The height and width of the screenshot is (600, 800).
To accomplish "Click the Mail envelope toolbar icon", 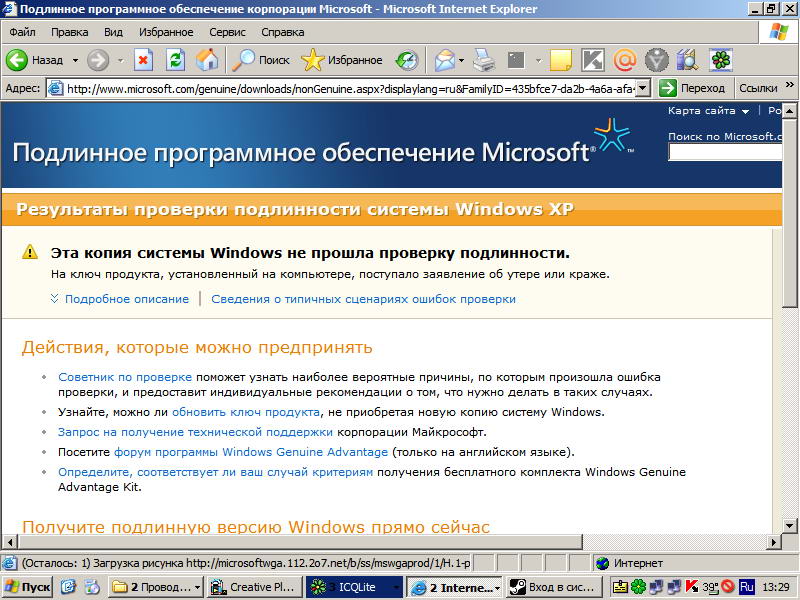I will [444, 60].
